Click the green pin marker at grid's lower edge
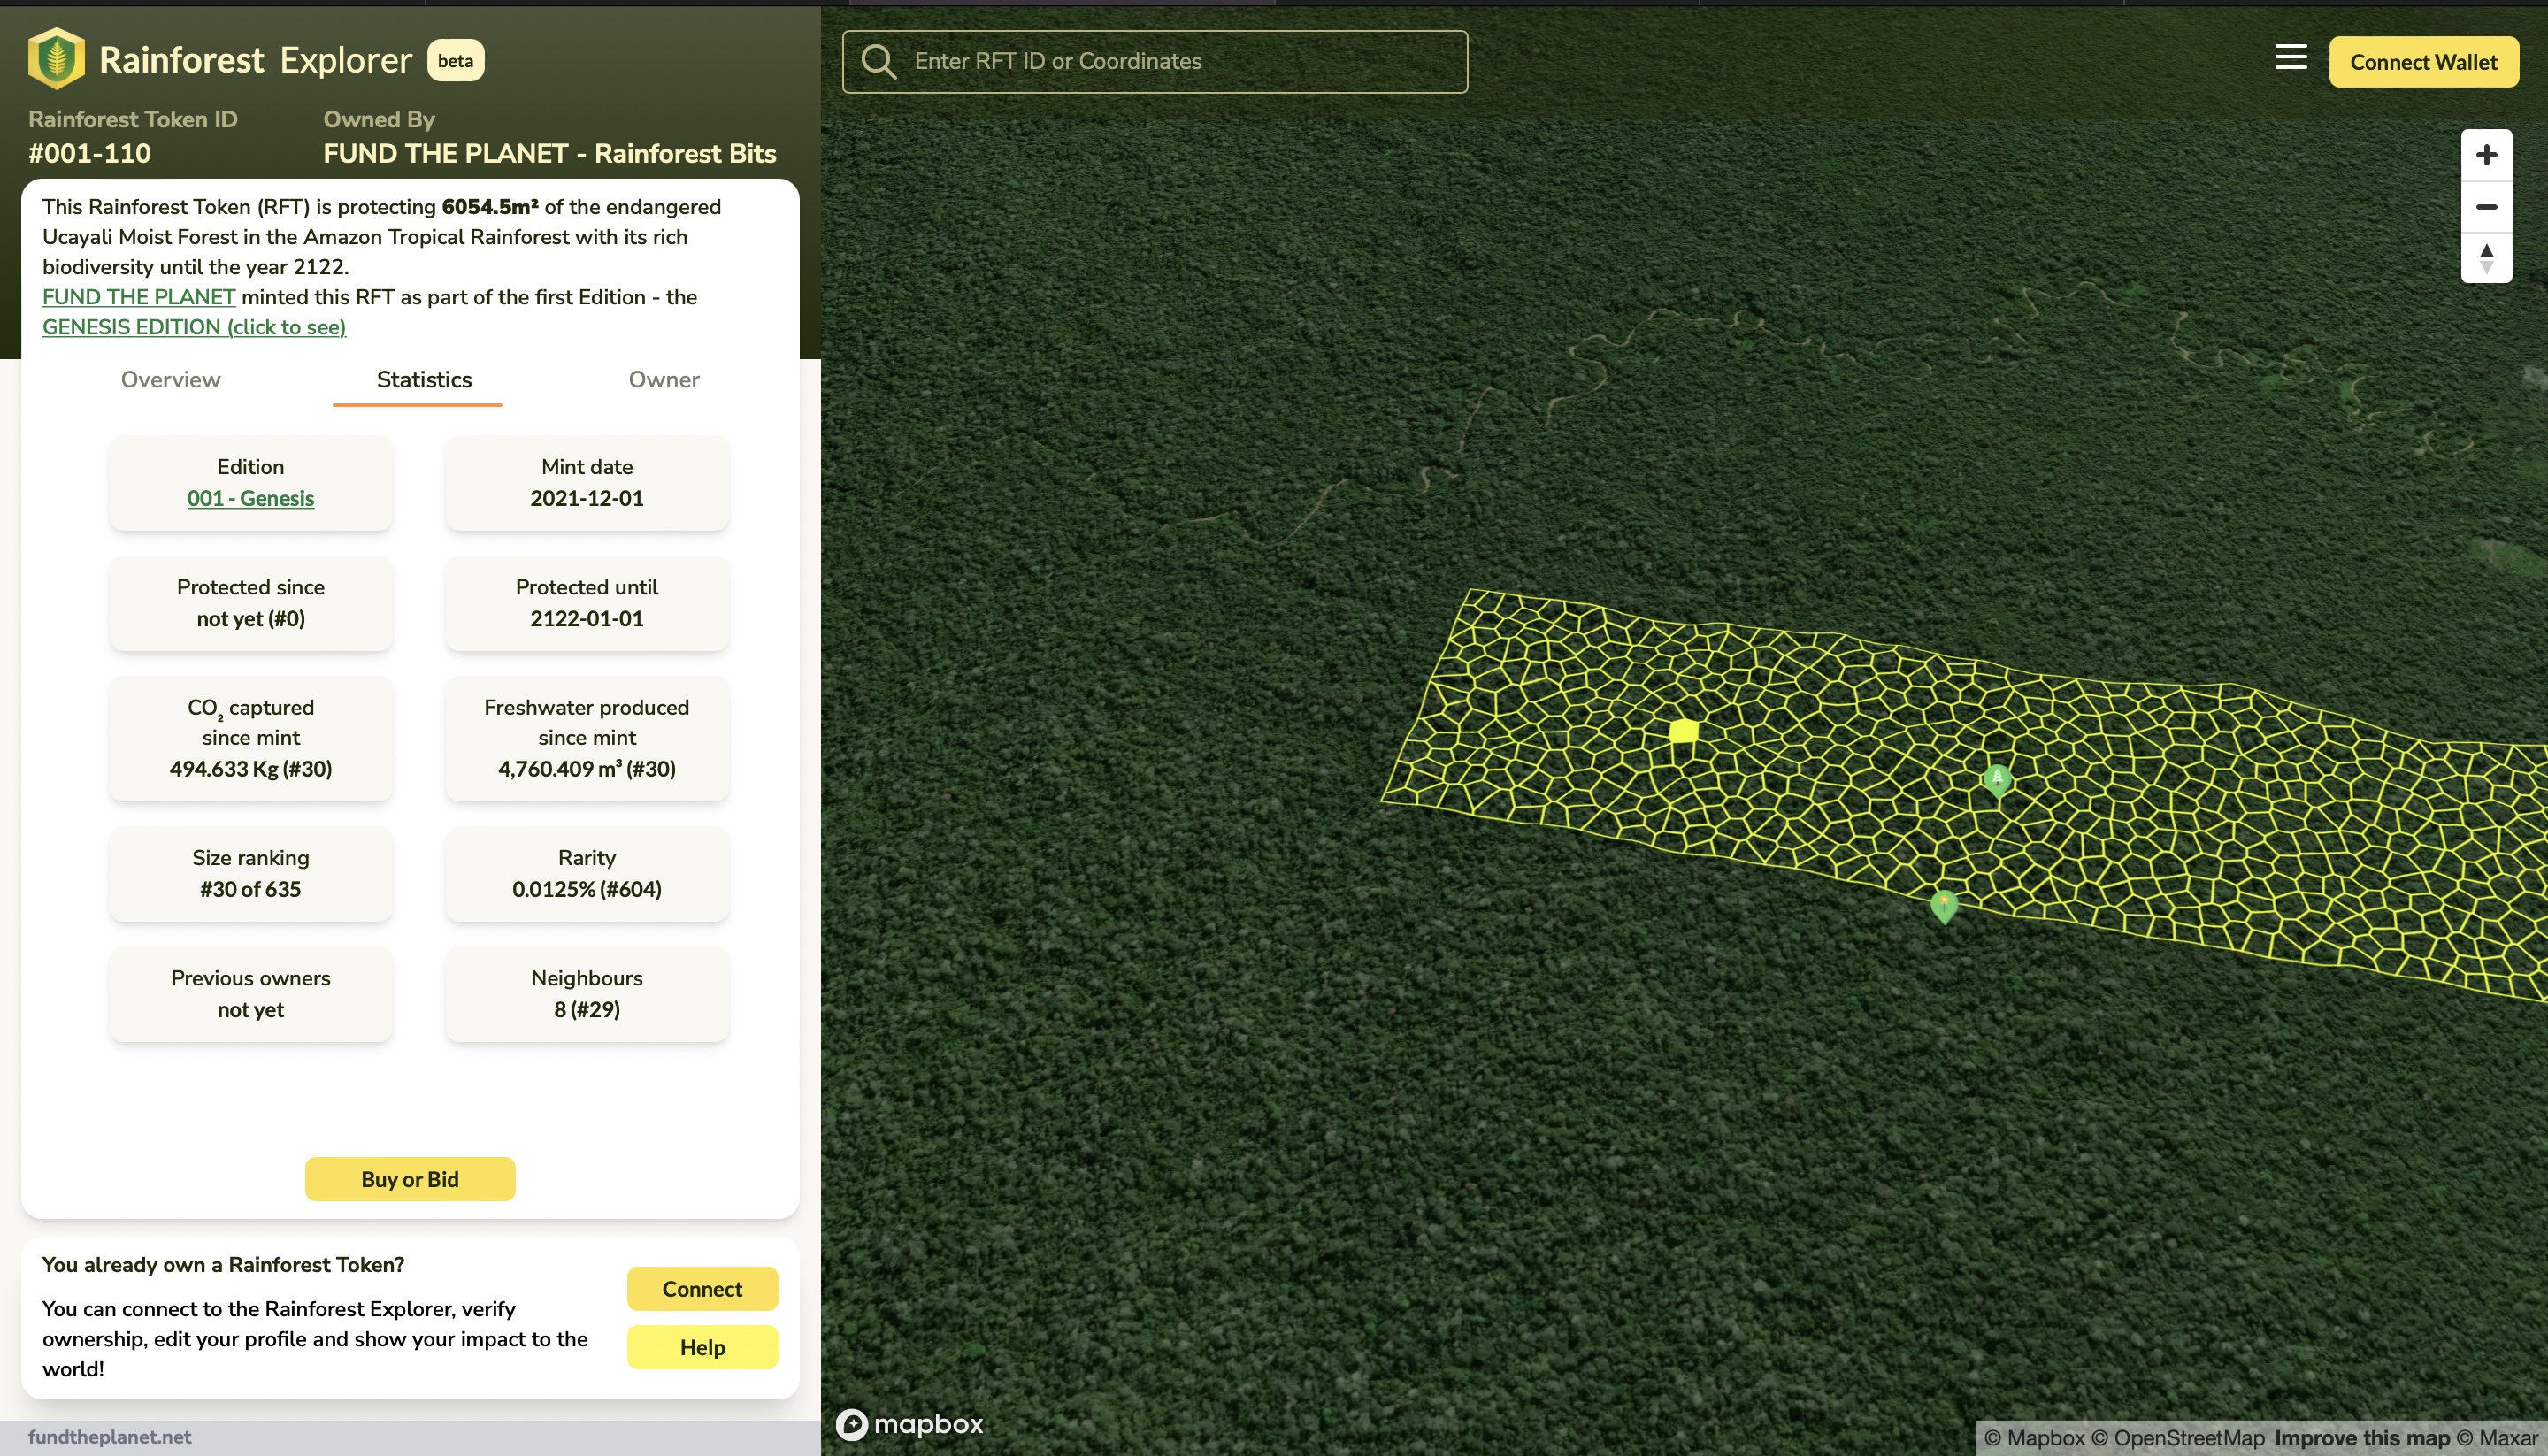This screenshot has width=2548, height=1456. pyautogui.click(x=1943, y=906)
